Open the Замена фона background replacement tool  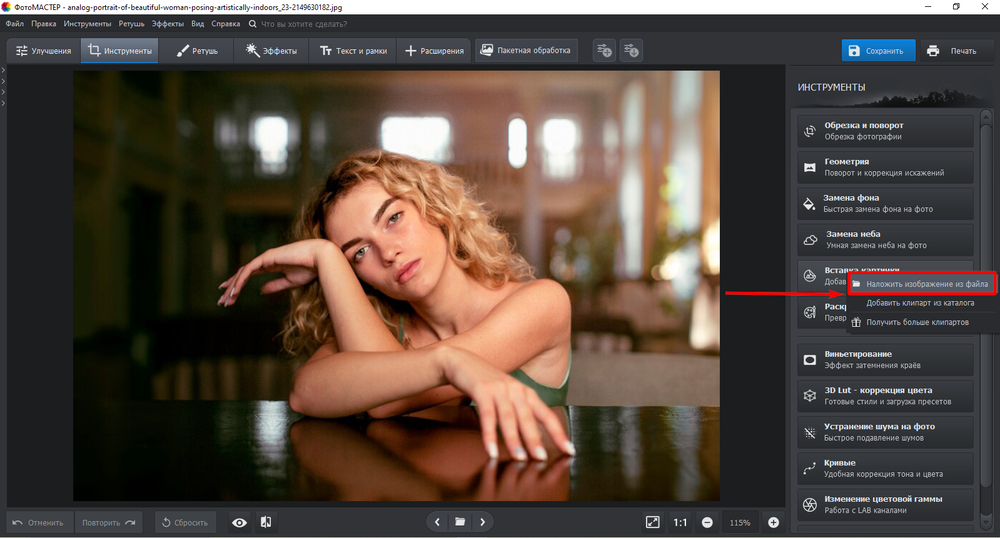coord(885,203)
